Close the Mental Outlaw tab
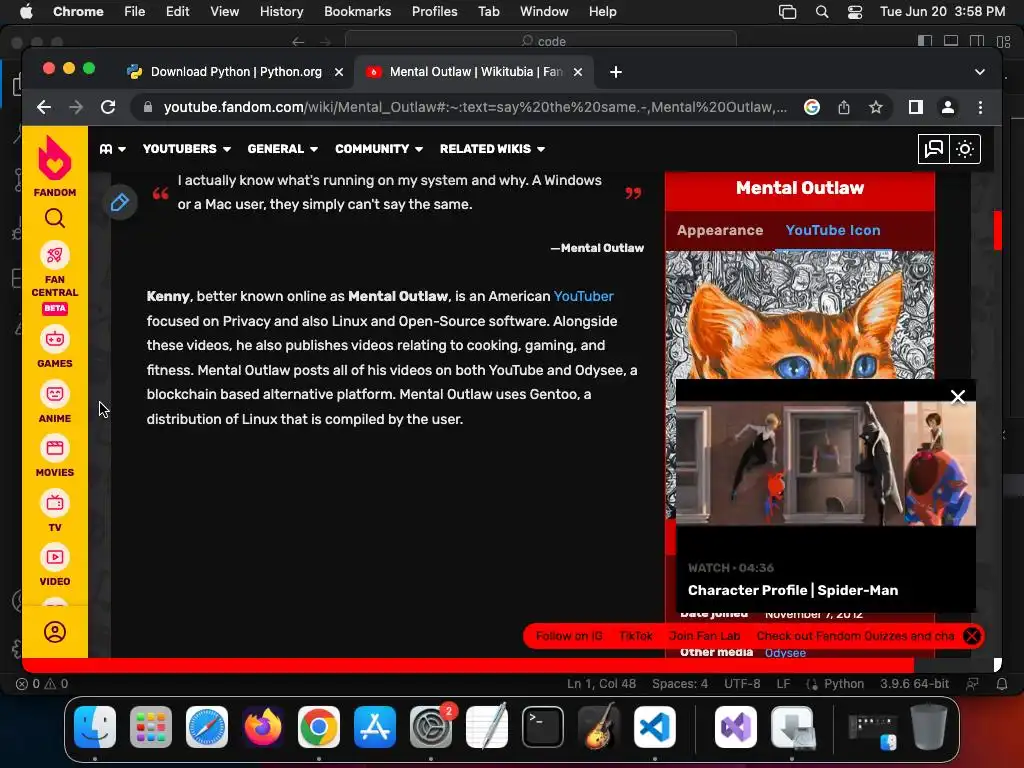 coord(578,72)
